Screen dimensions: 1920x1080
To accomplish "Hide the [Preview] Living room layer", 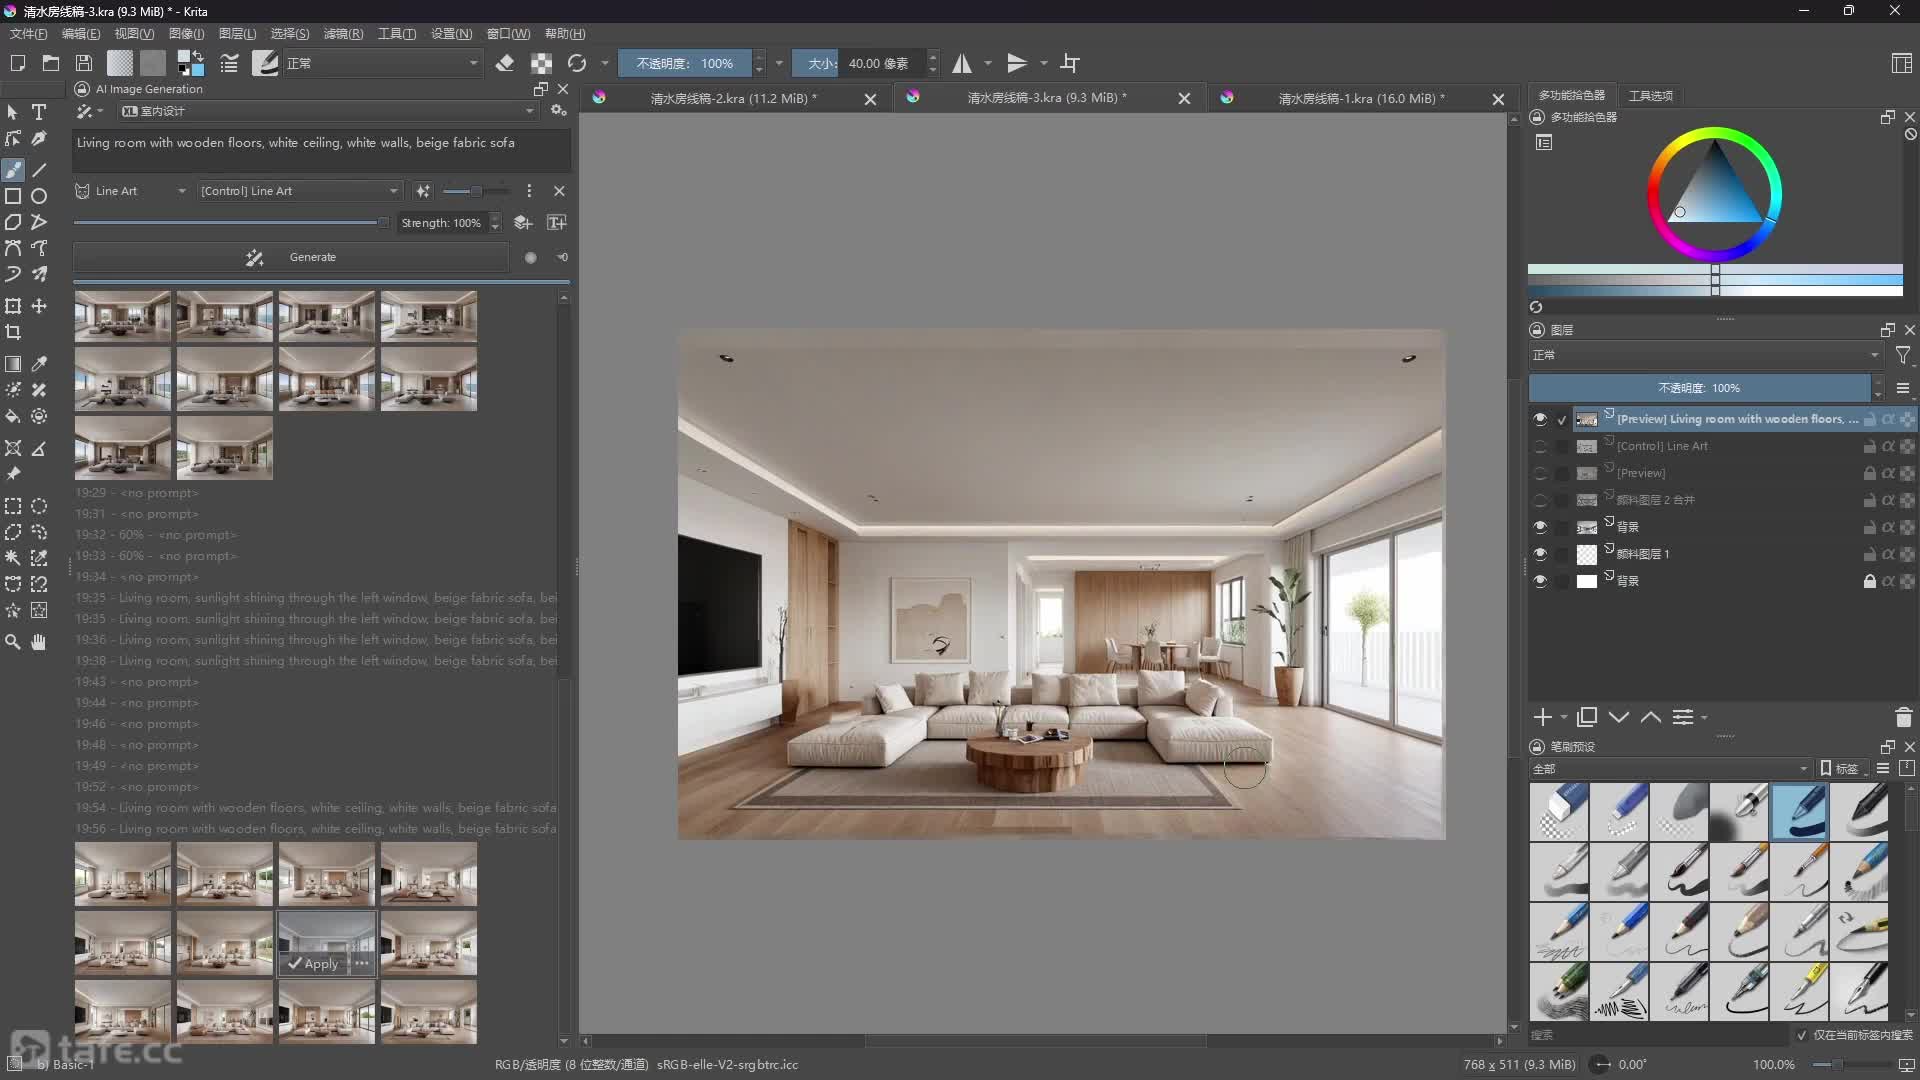I will [x=1540, y=419].
